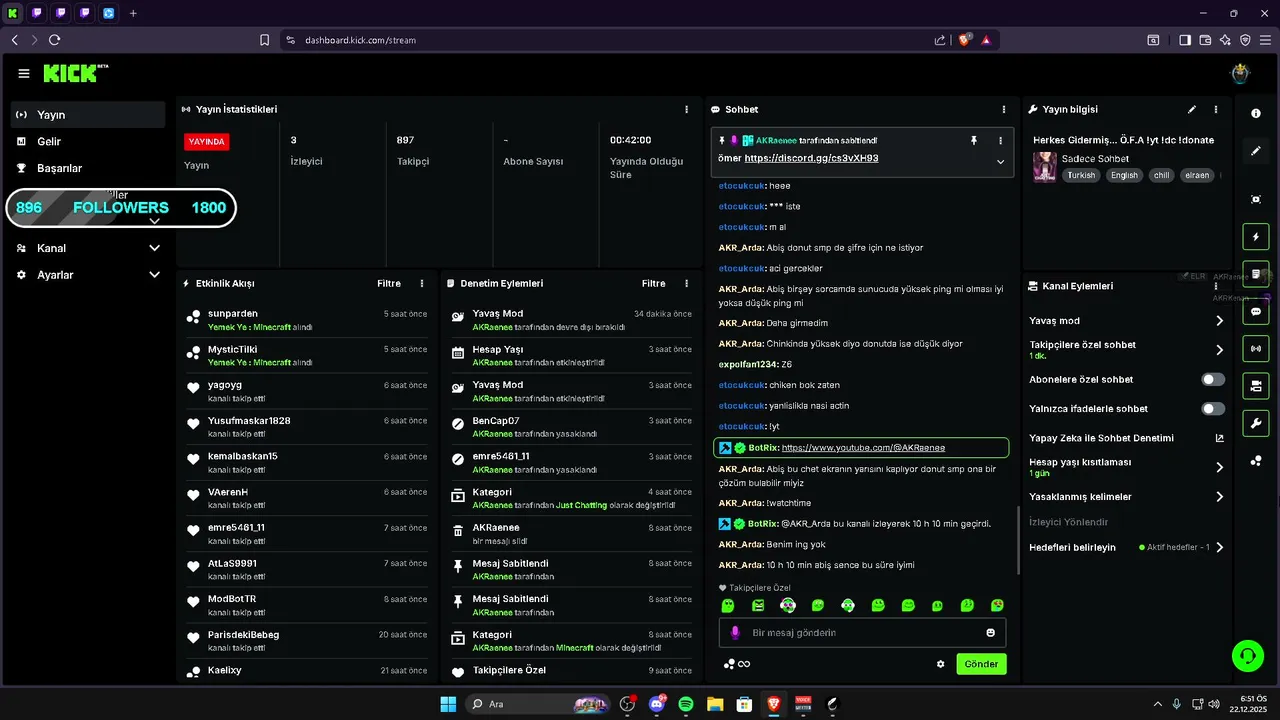This screenshot has width=1280, height=720.
Task: Open Filtre in Etkinlik Akışı panel
Action: [x=389, y=284]
